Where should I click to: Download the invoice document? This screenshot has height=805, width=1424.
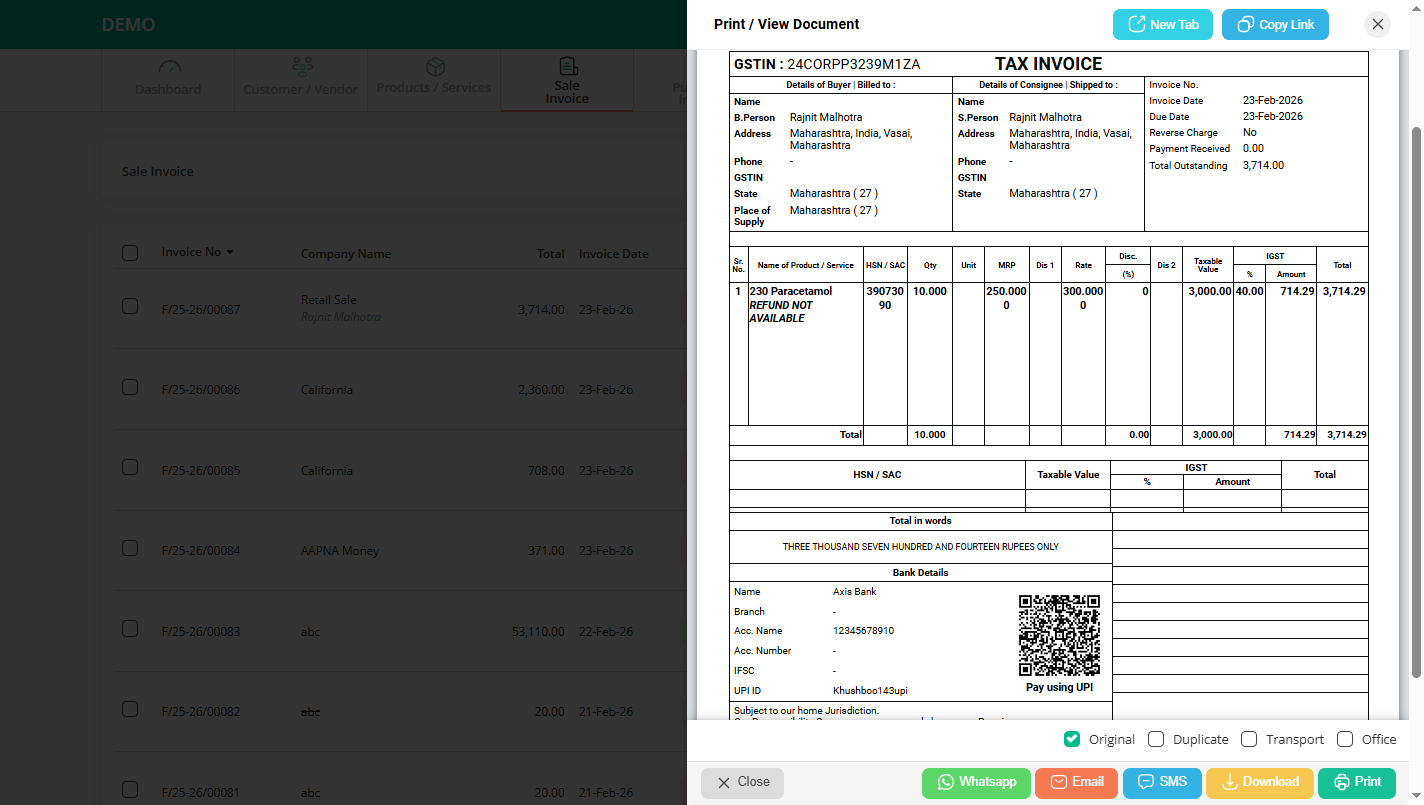[1259, 782]
